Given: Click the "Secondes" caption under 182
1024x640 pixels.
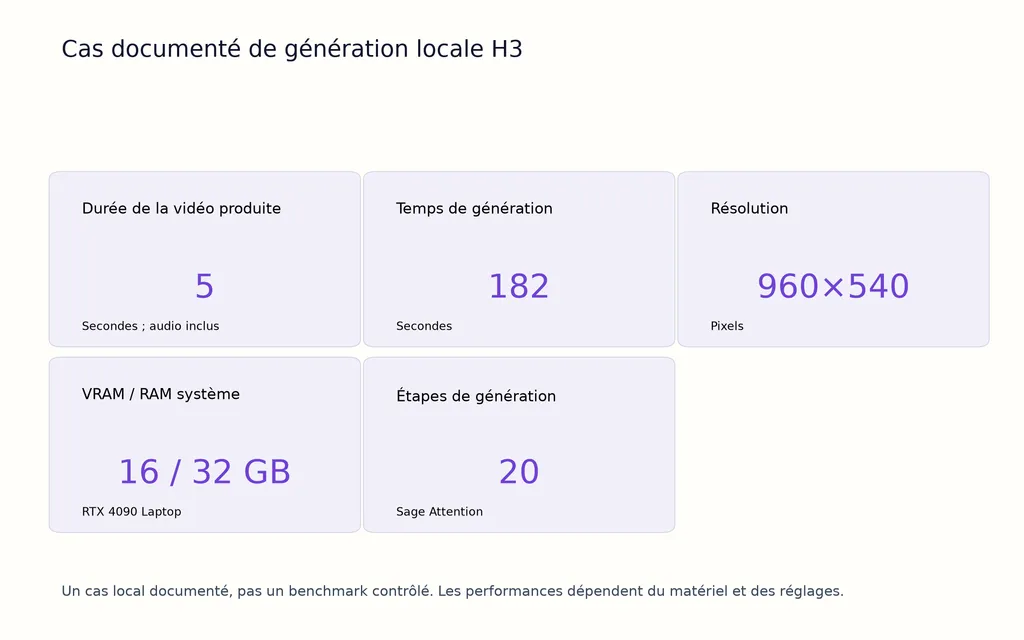Looking at the screenshot, I should (424, 326).
